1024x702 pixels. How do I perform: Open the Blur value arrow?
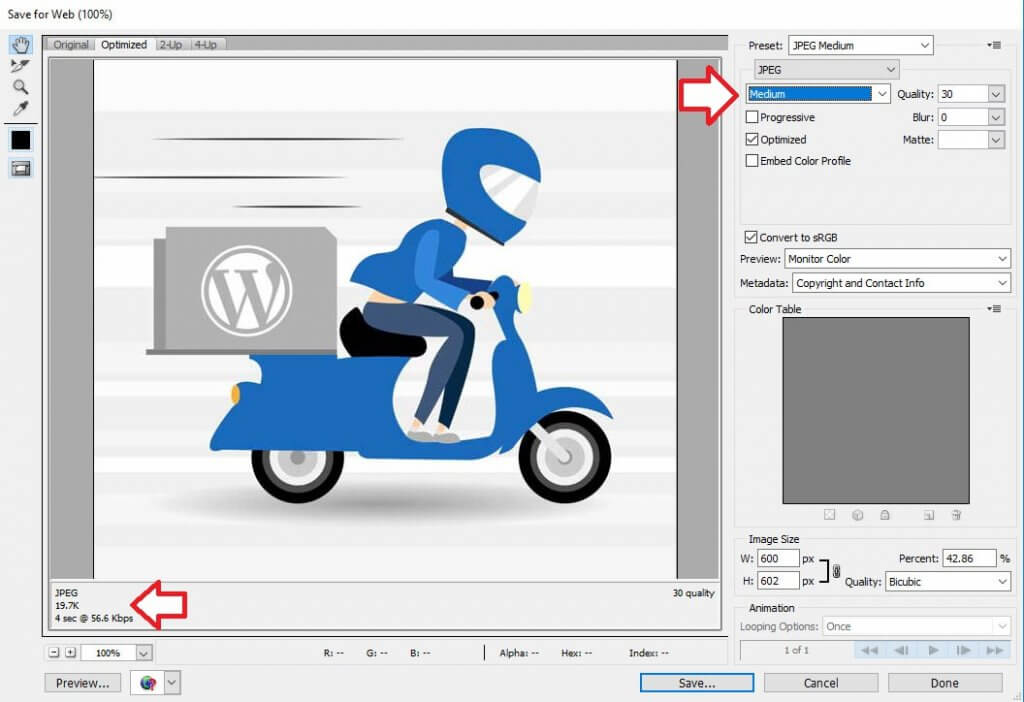coord(995,118)
